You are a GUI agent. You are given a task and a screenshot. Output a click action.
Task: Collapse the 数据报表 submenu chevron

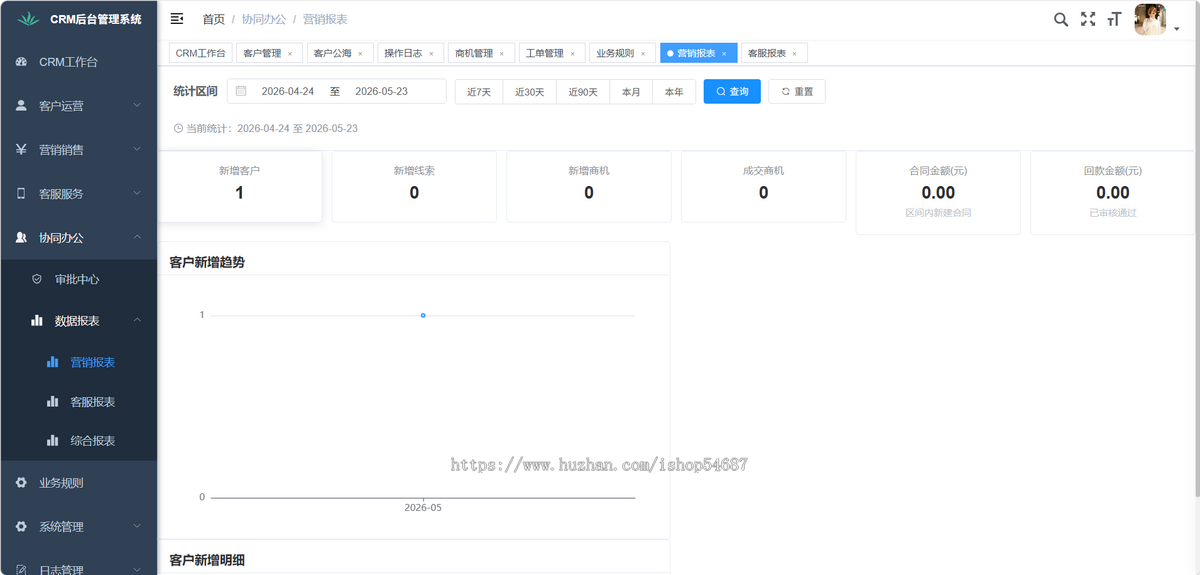point(137,320)
